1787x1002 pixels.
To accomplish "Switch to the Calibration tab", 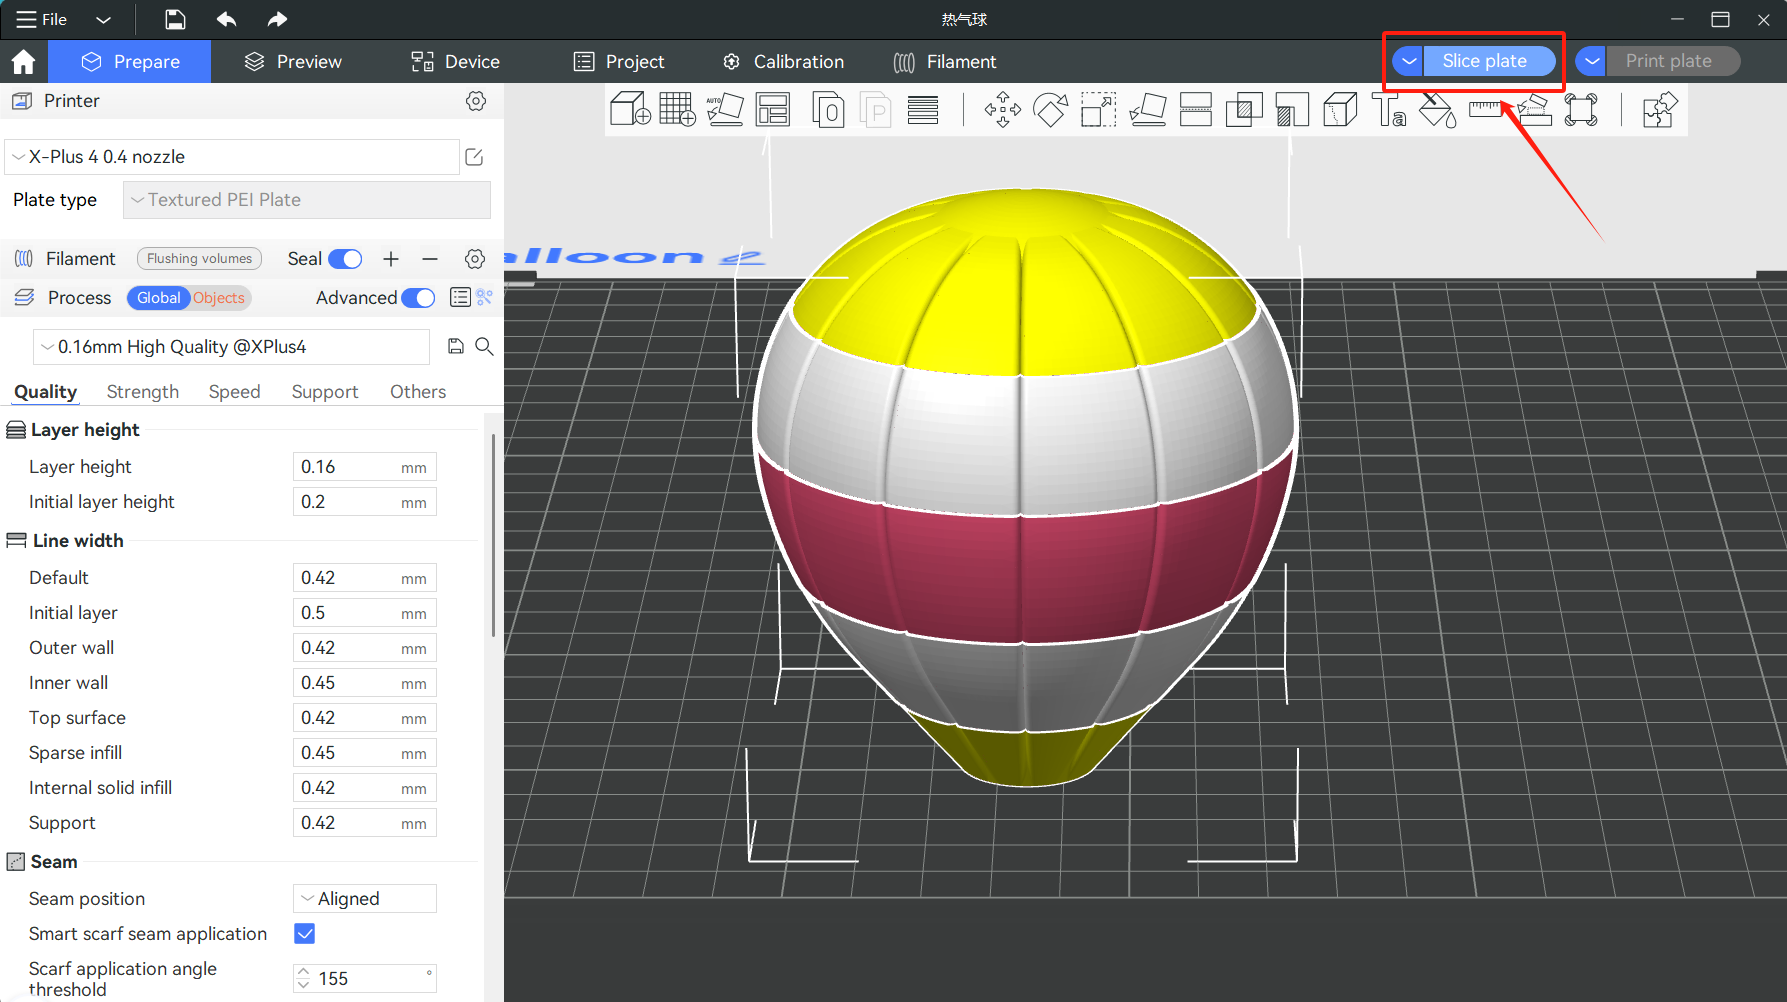I will tap(783, 61).
